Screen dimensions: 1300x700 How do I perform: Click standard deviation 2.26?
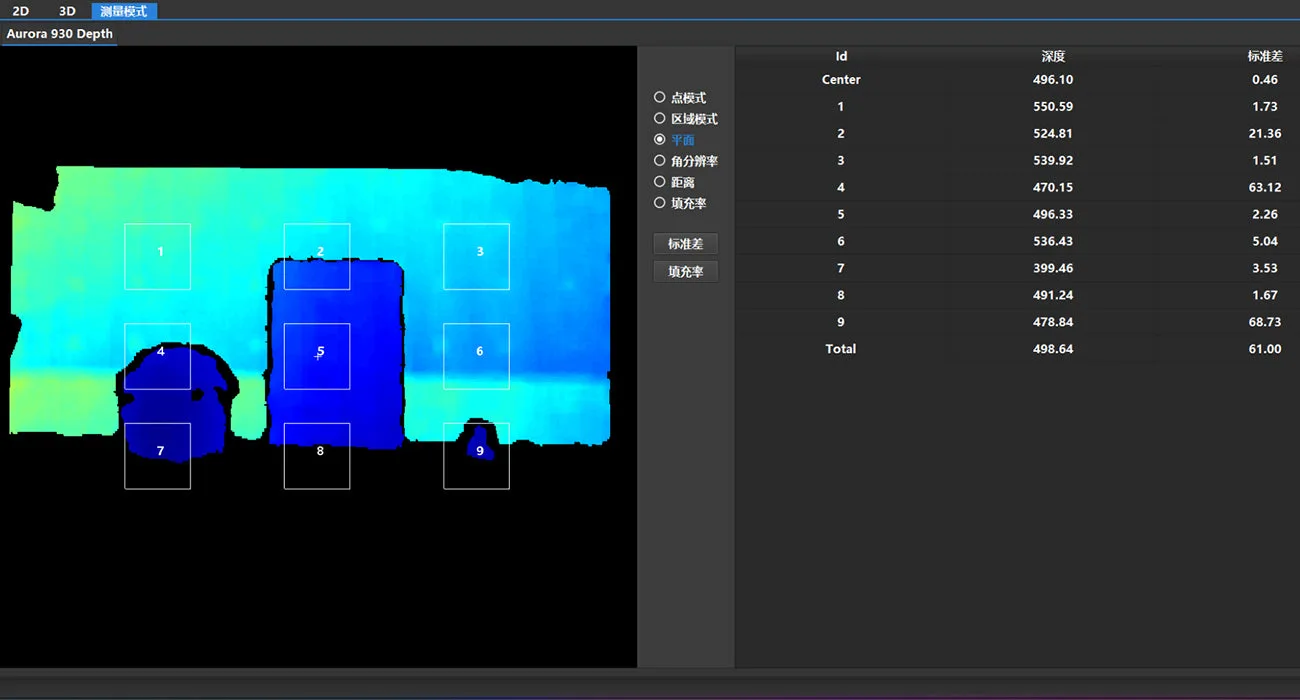(1265, 215)
